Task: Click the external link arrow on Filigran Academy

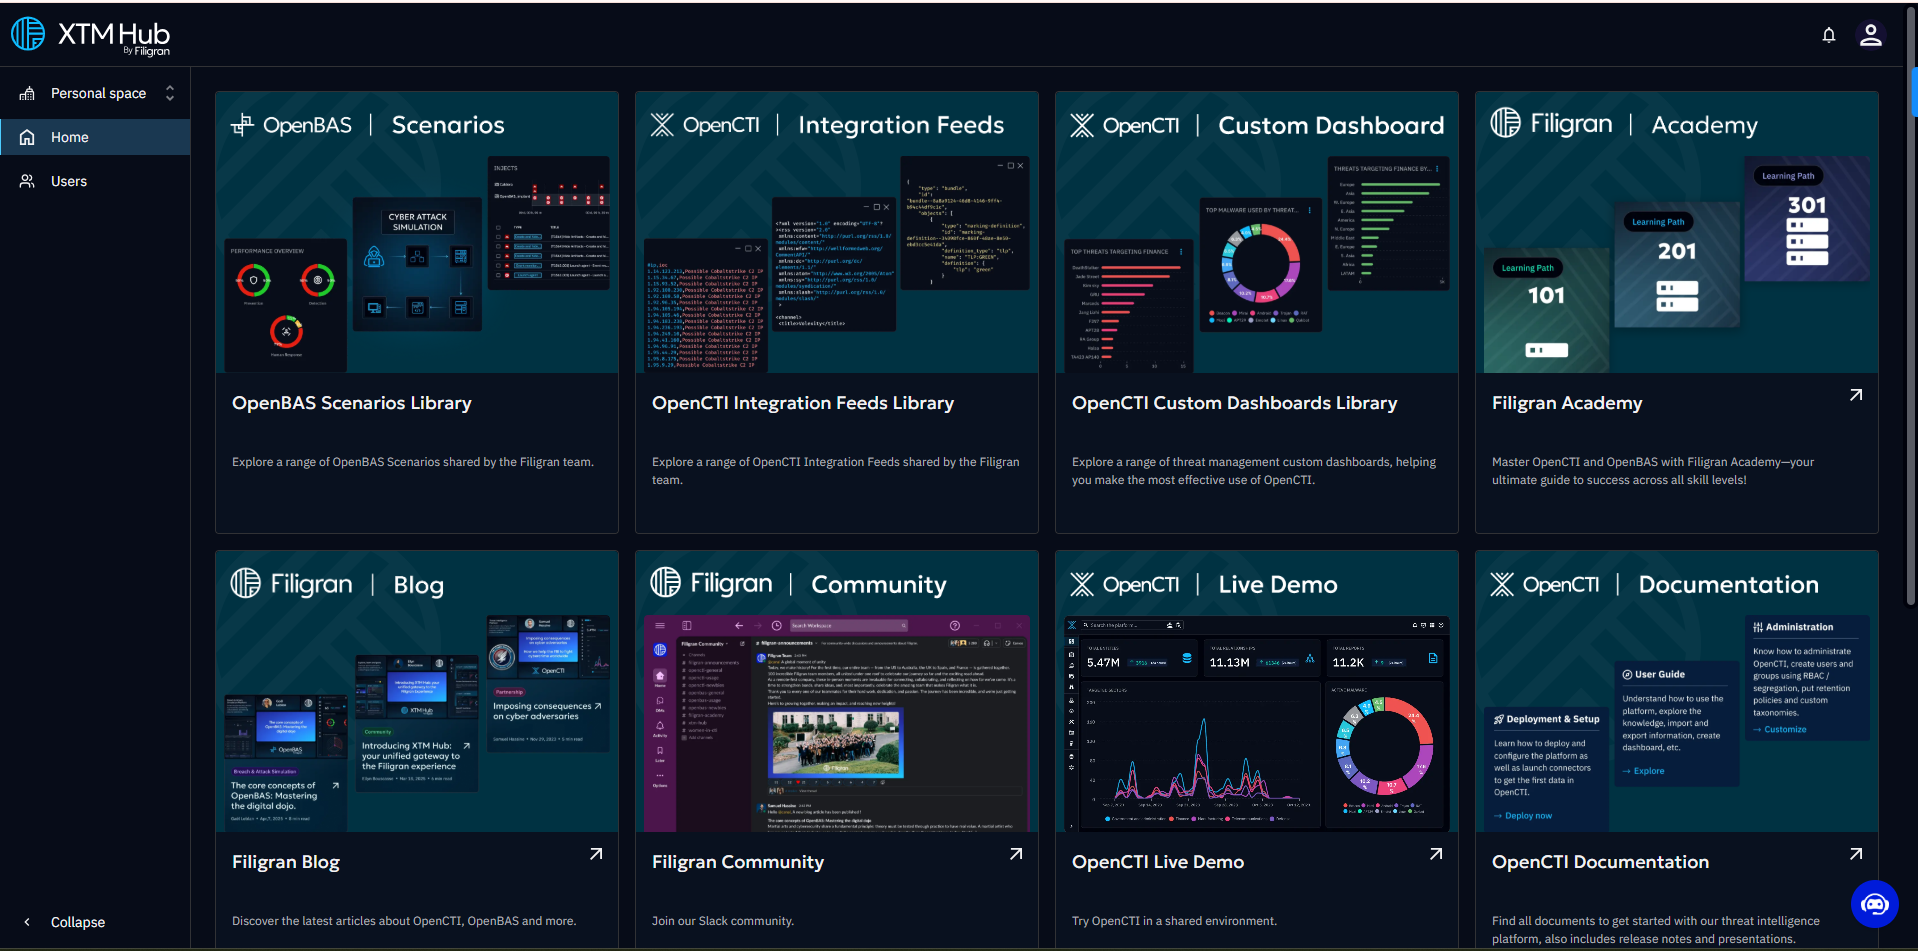Action: pos(1856,395)
